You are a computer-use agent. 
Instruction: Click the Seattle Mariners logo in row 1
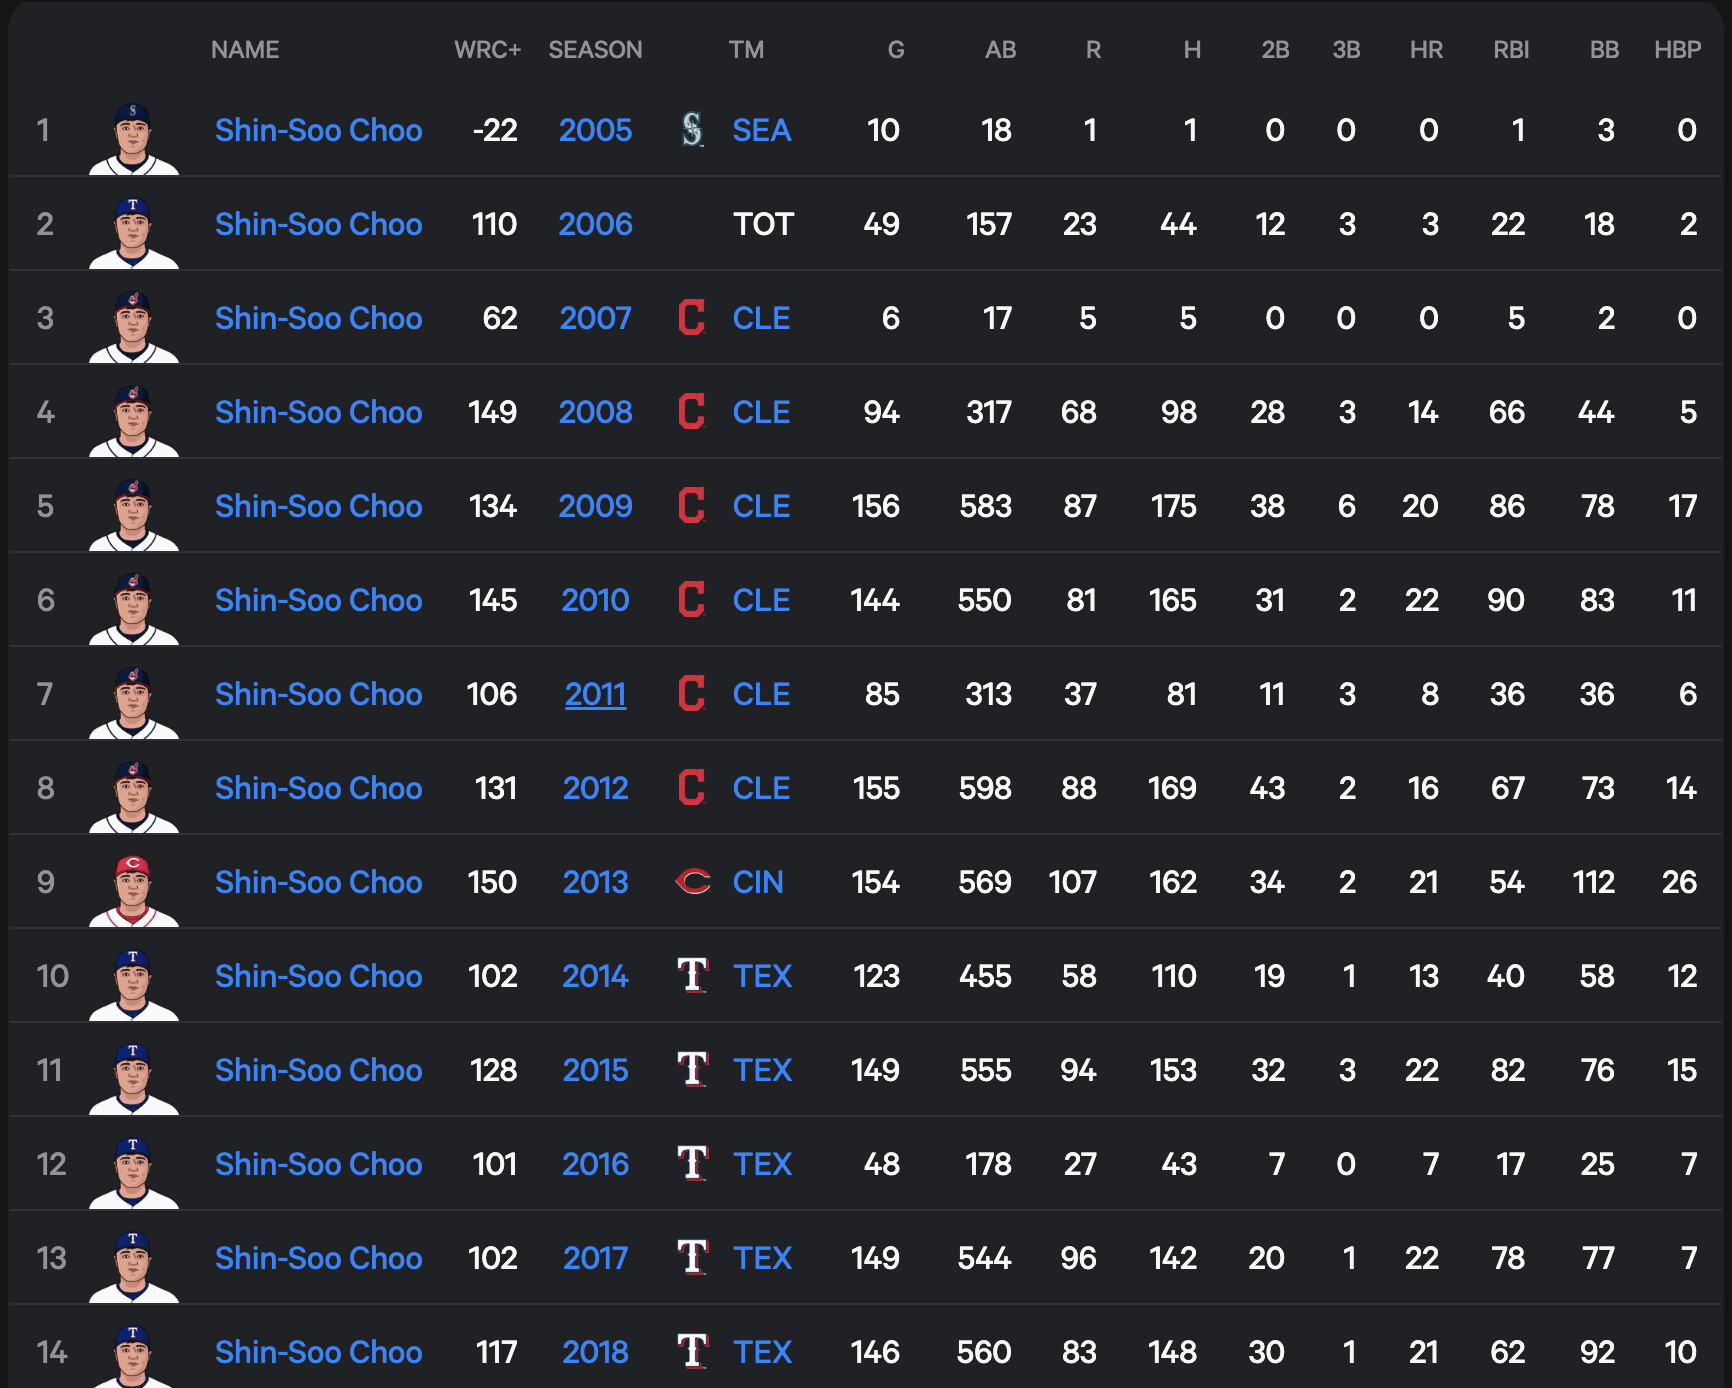(692, 130)
